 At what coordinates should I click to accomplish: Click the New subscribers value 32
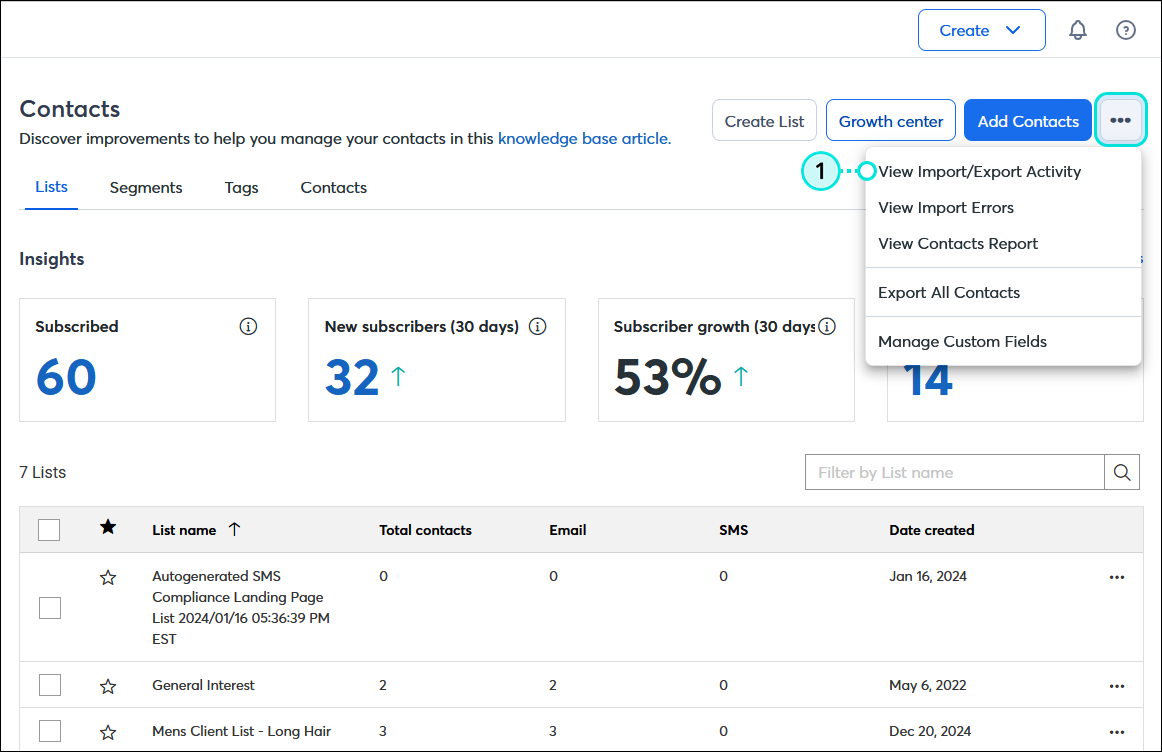[352, 377]
